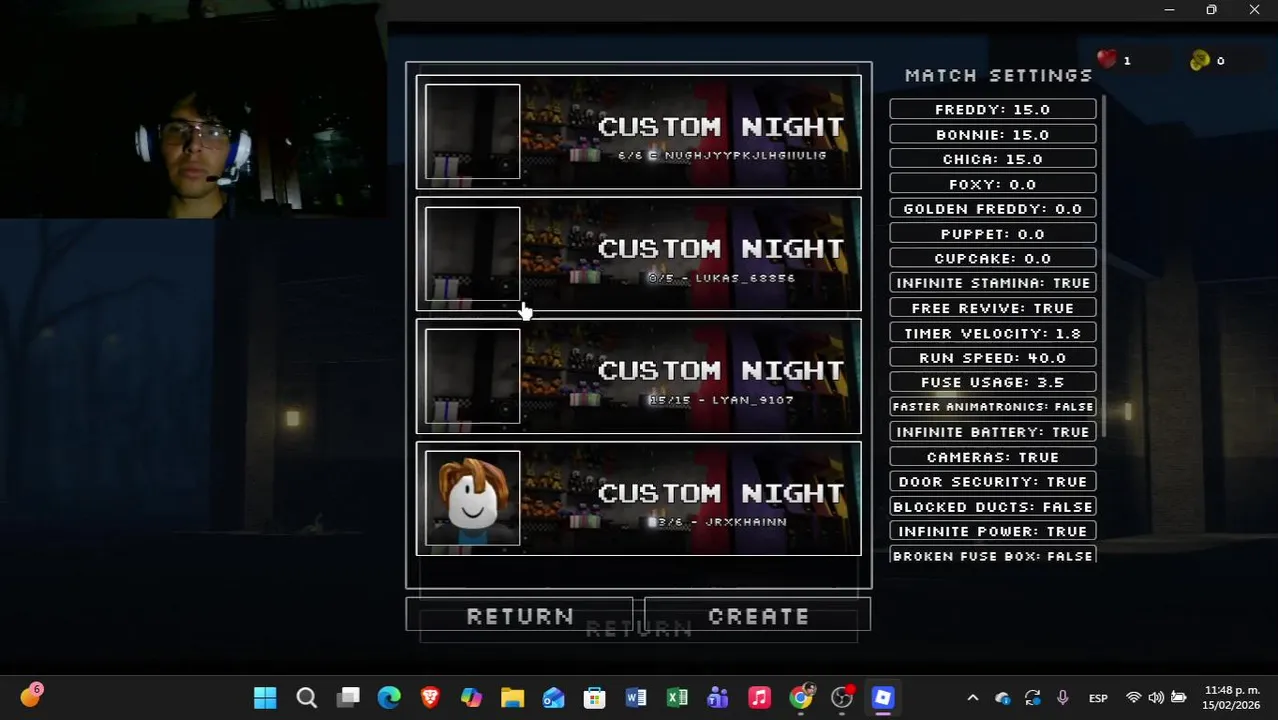The width and height of the screenshot is (1278, 720).
Task: Select the Roblox taskbar icon
Action: 883,698
